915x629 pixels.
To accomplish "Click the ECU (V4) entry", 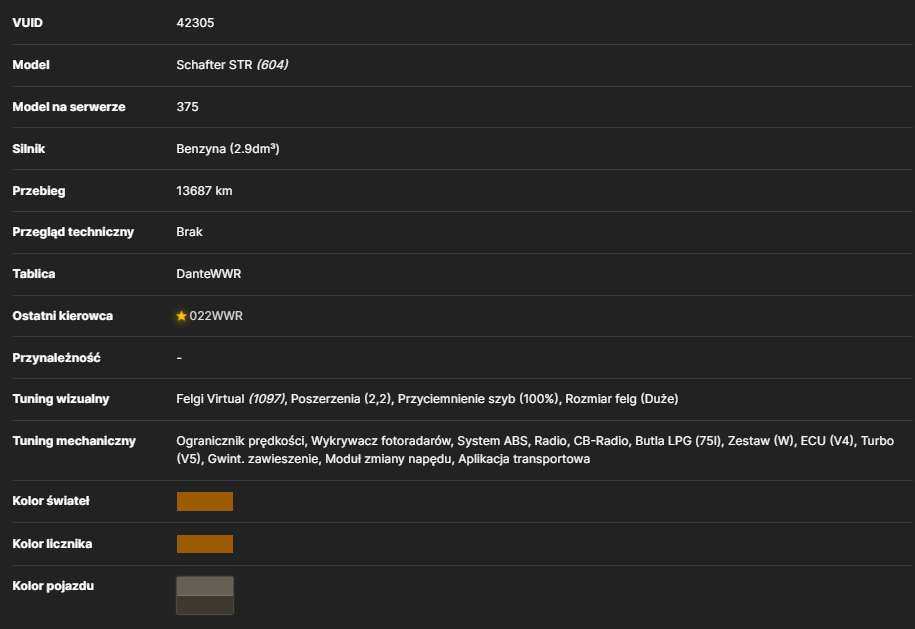I will coord(827,441).
